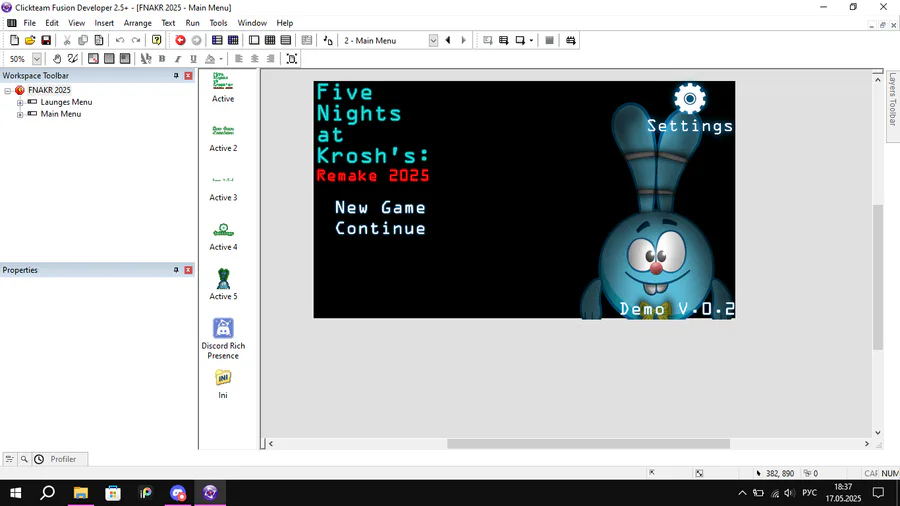Open the Event Editor grid icon
900x506 pixels.
[x=270, y=40]
